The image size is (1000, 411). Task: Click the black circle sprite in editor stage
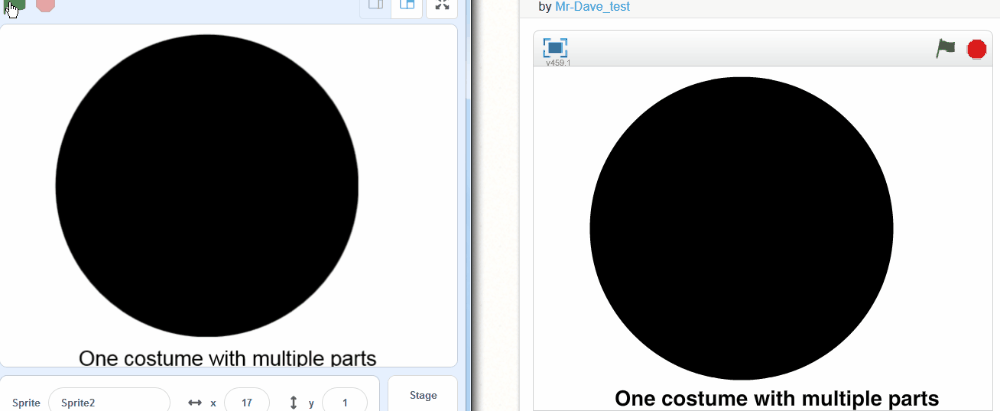tap(207, 185)
